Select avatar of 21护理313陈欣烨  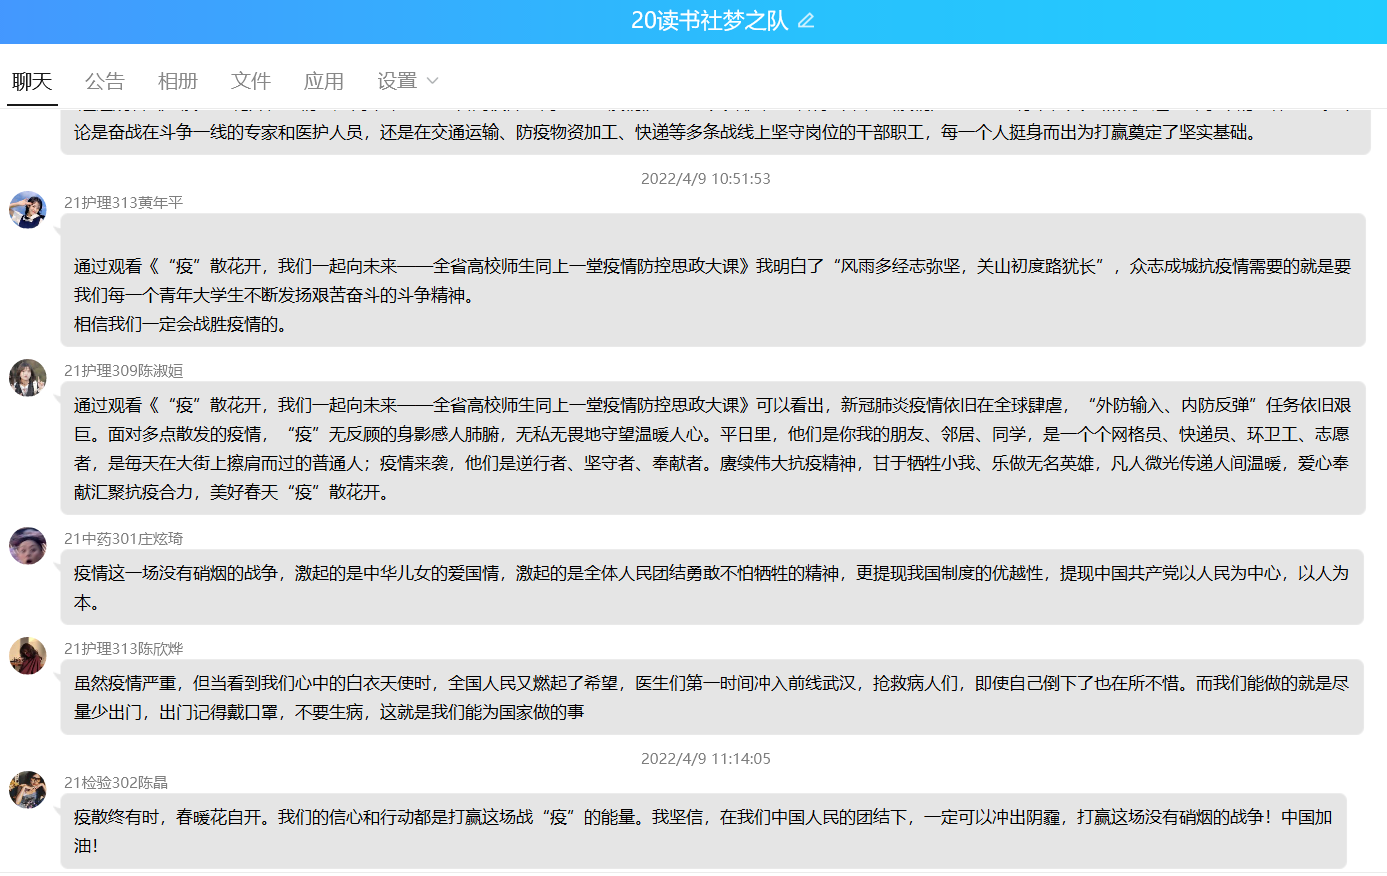(28, 656)
